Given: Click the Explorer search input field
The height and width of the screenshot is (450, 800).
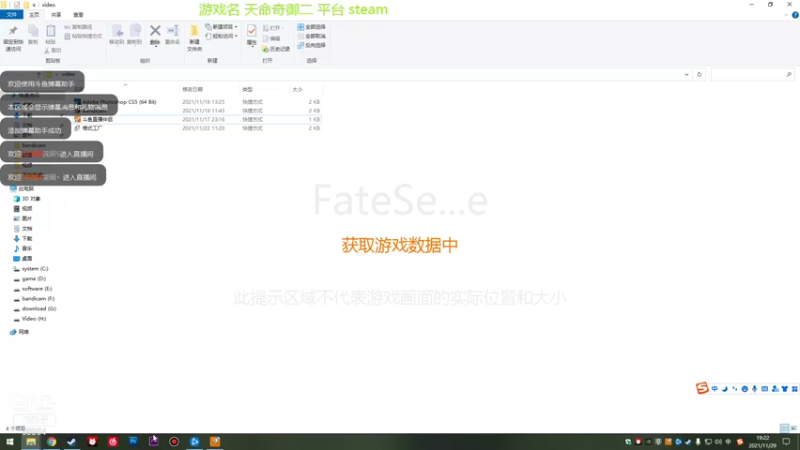Looking at the screenshot, I should (753, 74).
